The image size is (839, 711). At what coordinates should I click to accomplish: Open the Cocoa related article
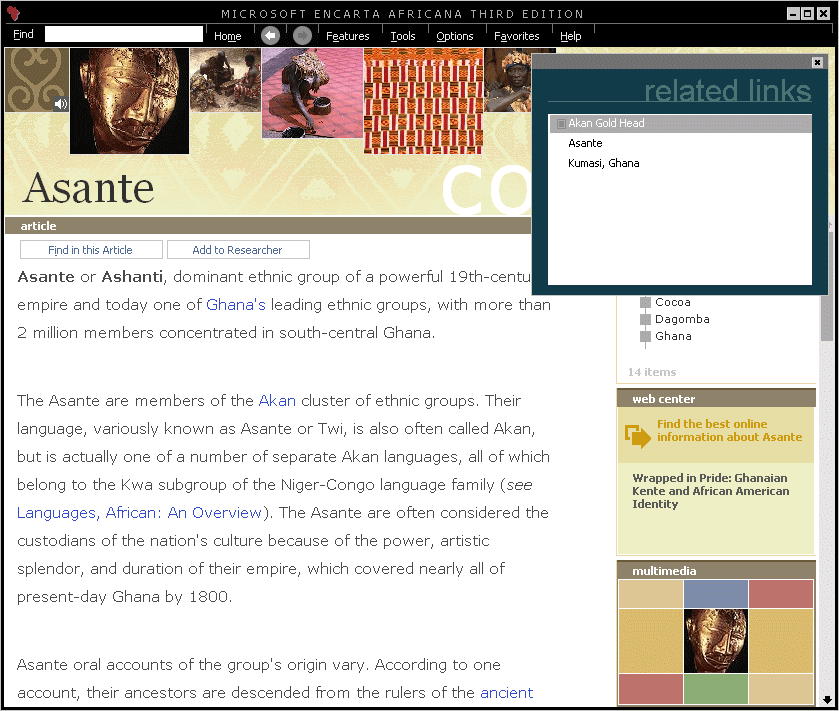point(673,302)
